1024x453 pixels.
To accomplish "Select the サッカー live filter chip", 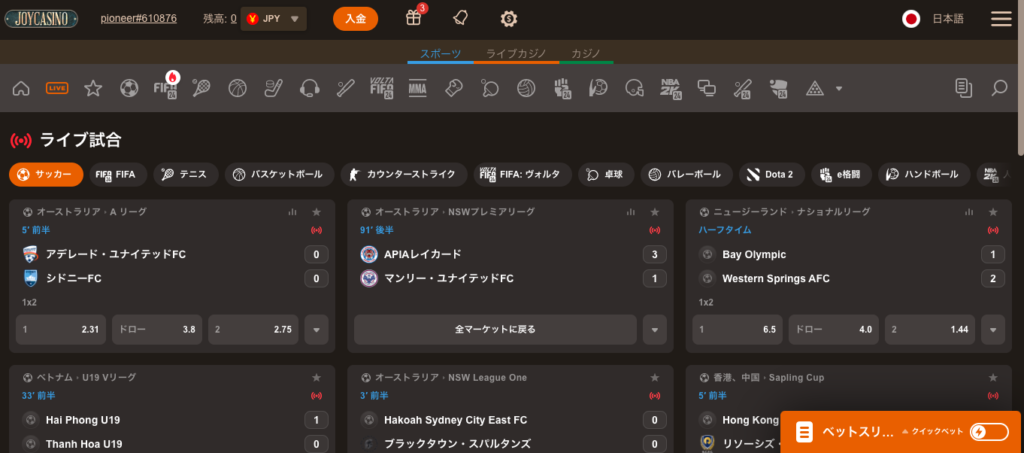I will pyautogui.click(x=46, y=174).
